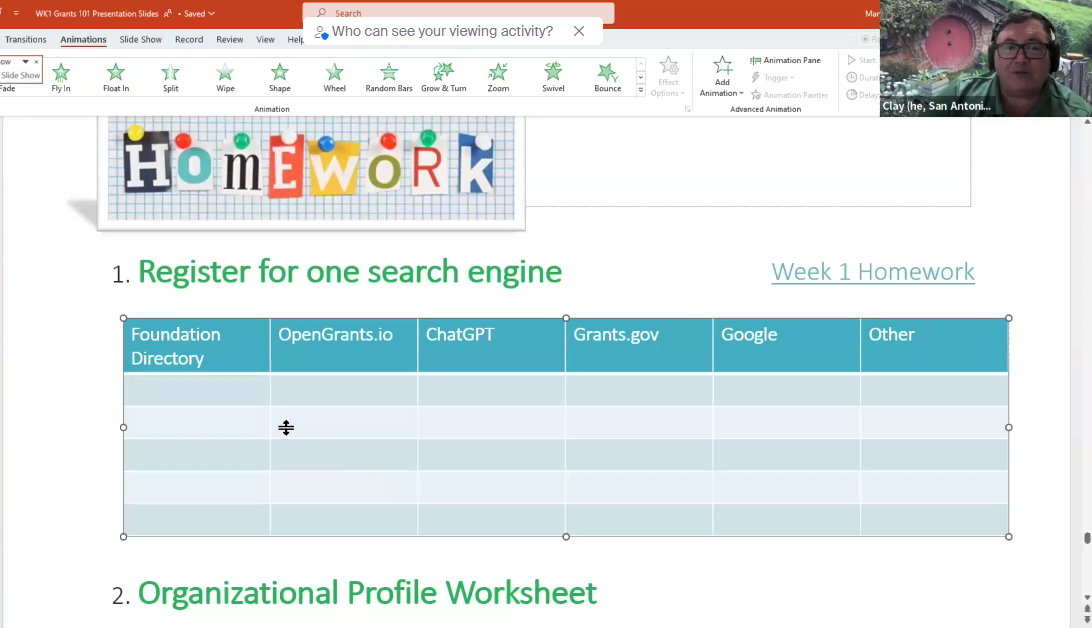The image size is (1092, 628).
Task: Apply the Zoom animation effect
Action: pyautogui.click(x=498, y=77)
